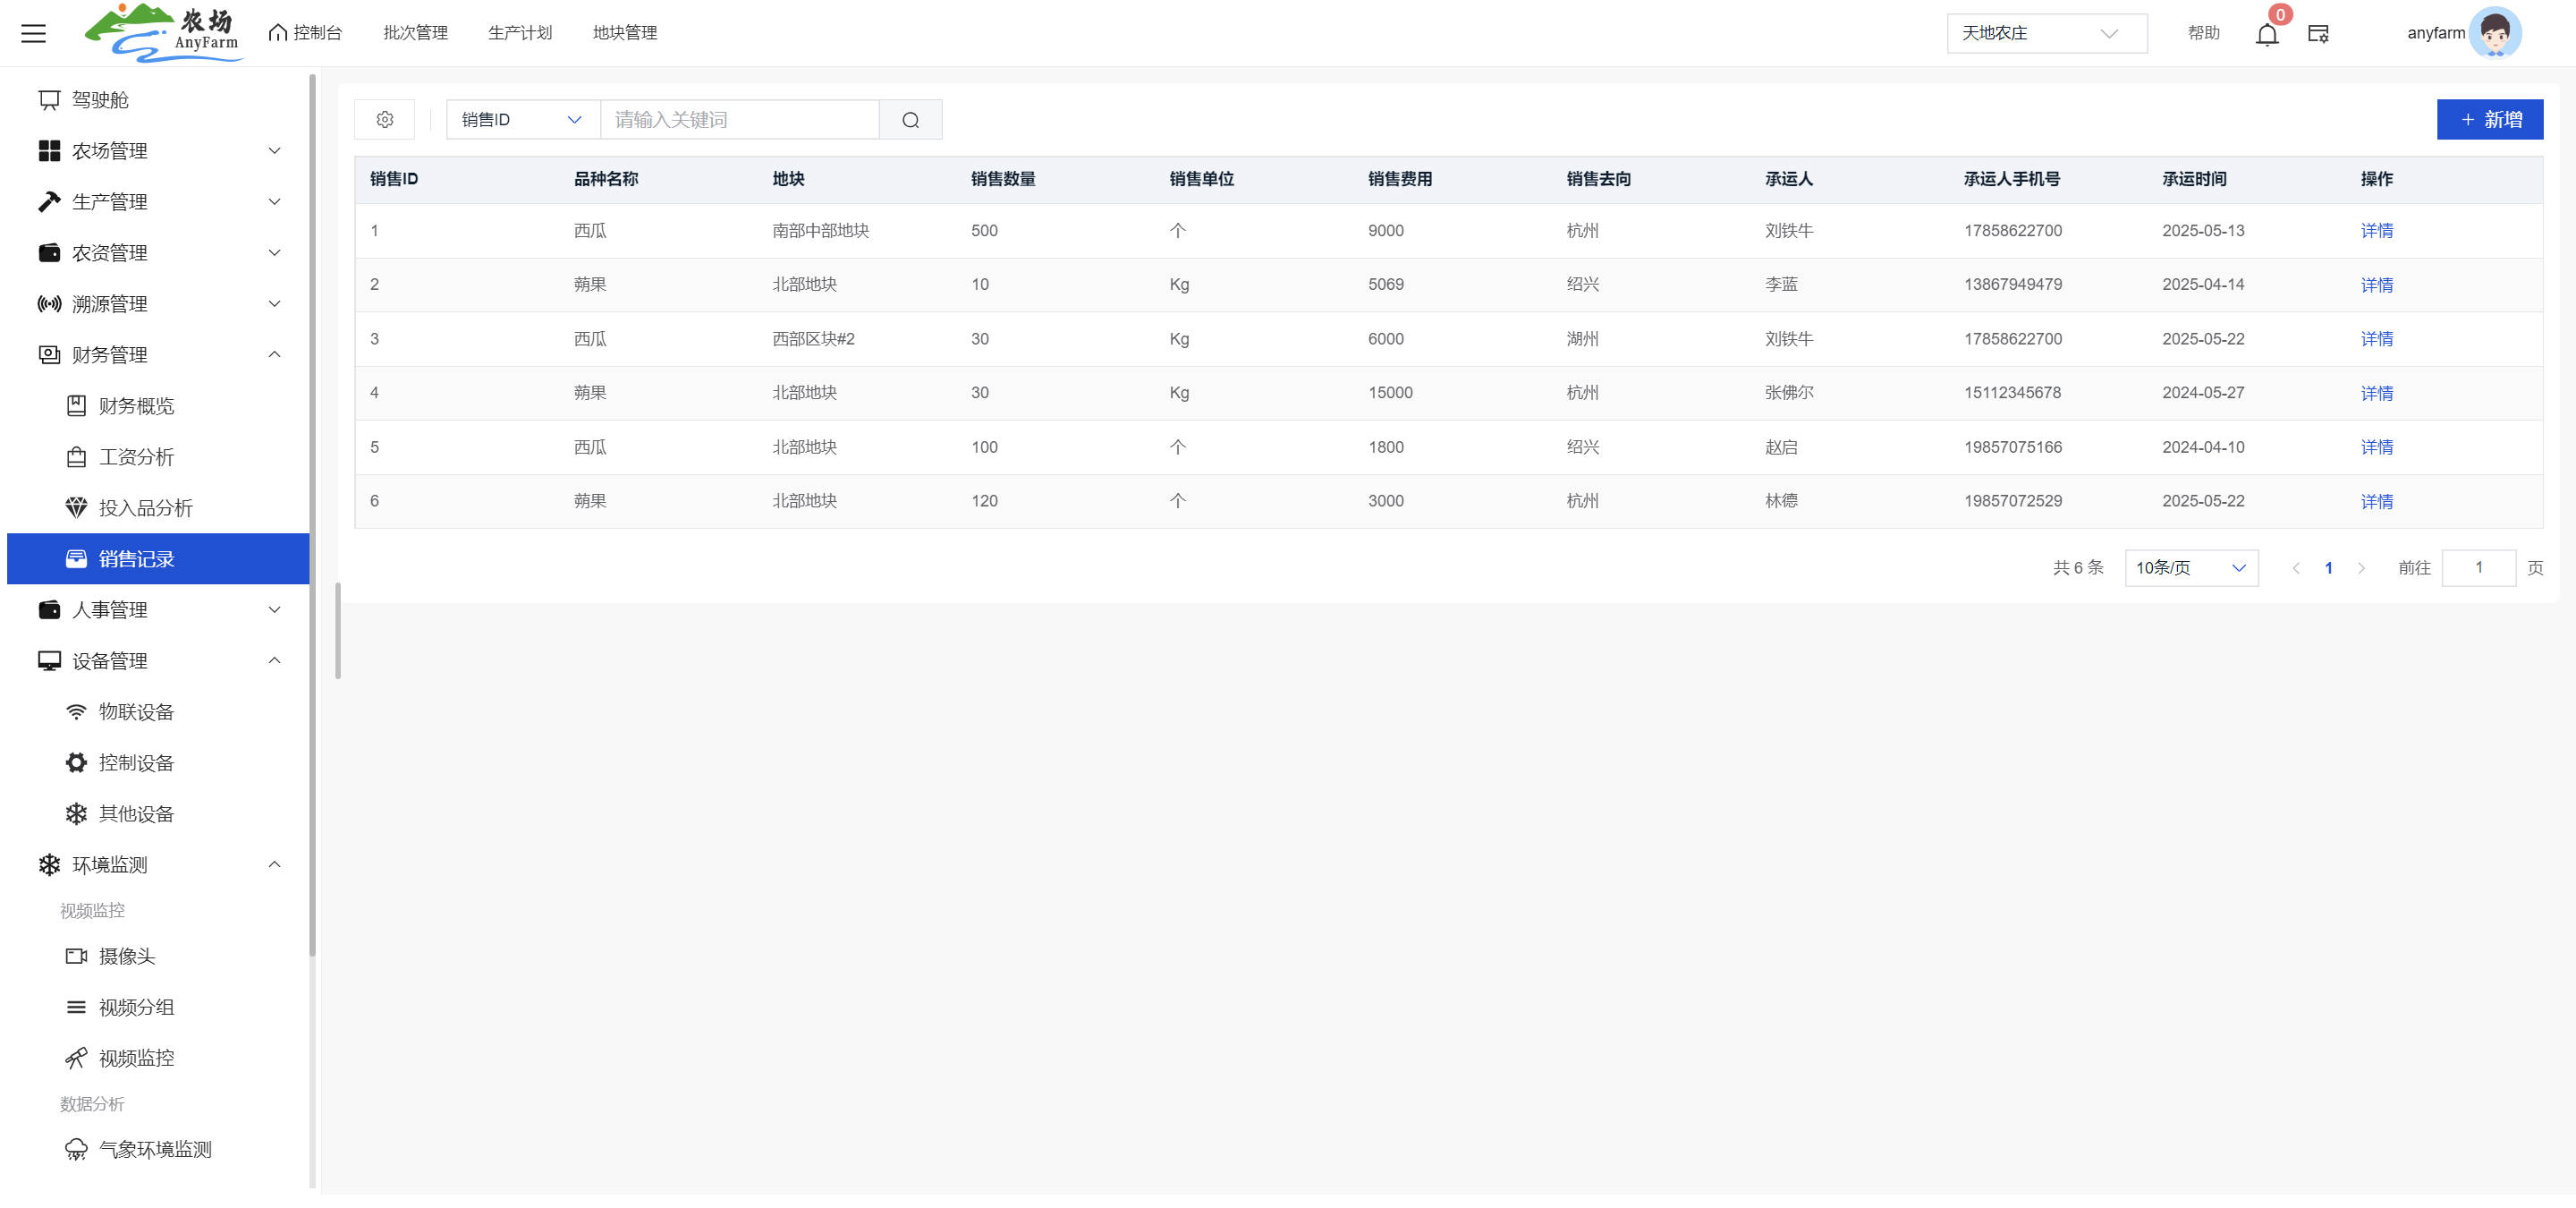Open the notification bell
This screenshot has height=1208, width=2576.
click(x=2266, y=34)
